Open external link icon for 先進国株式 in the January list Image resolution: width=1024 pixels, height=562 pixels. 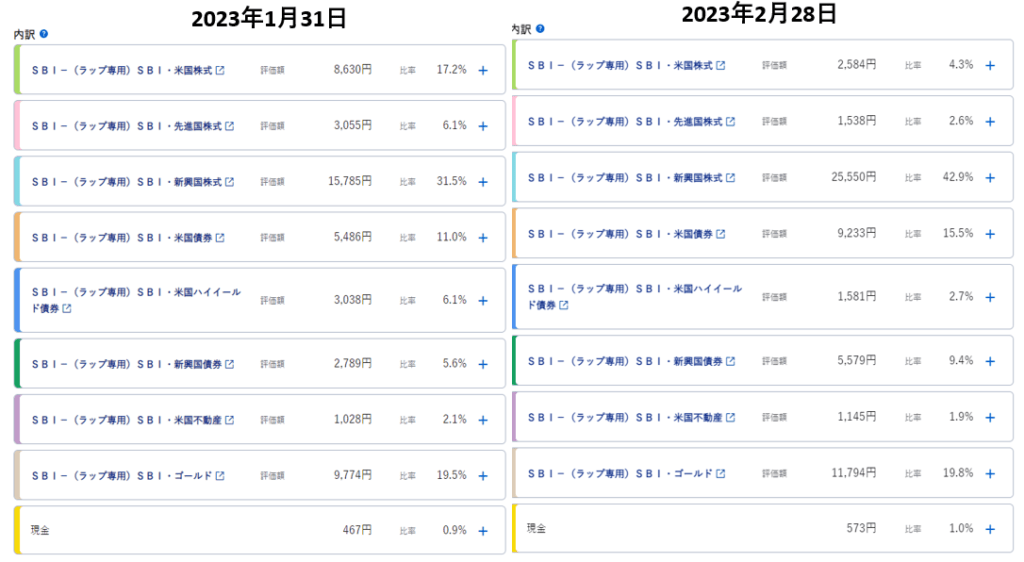[x=230, y=126]
